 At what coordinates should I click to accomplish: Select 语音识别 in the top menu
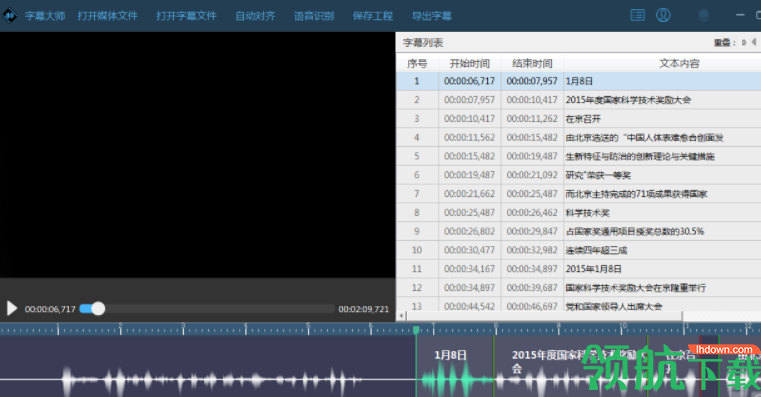pyautogui.click(x=314, y=16)
